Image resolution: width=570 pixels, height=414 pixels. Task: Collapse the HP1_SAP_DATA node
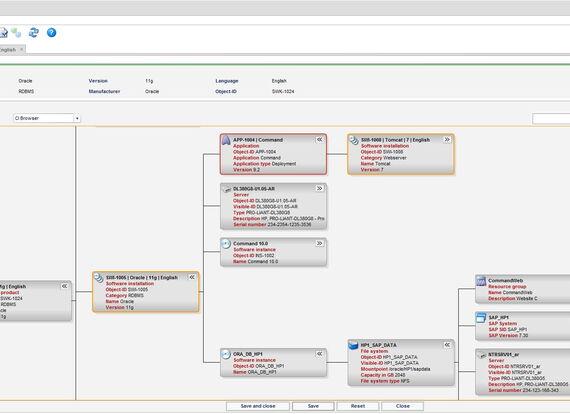coord(447,345)
